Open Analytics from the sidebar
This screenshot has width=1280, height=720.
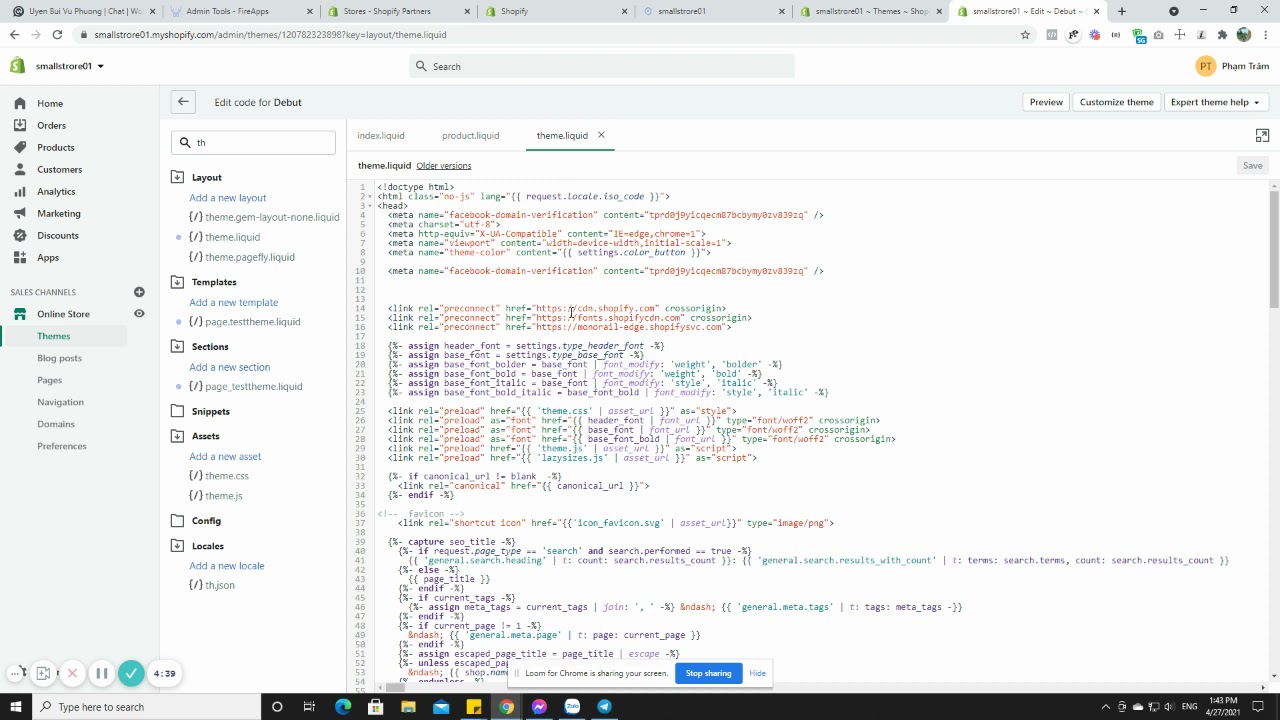56,191
